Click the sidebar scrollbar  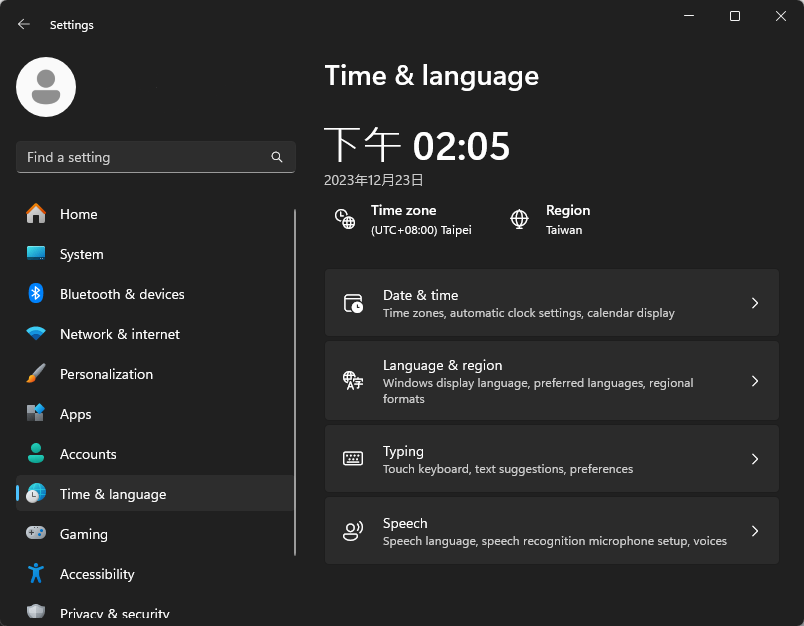click(295, 382)
